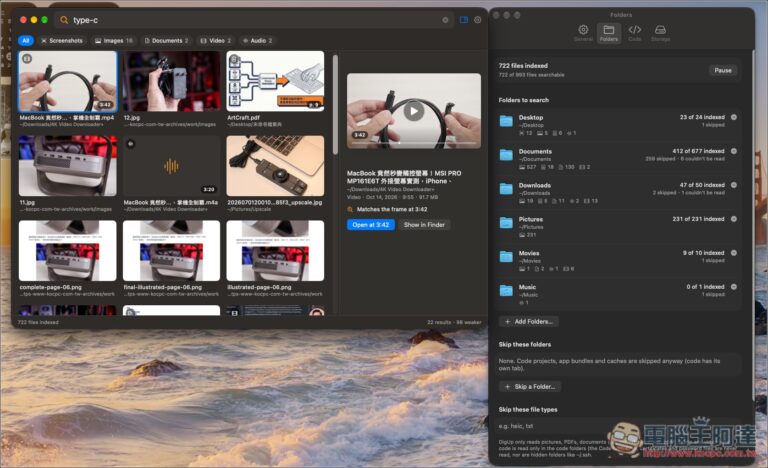The height and width of the screenshot is (468, 768).
Task: Select the 11.jpg thumbnail
Action: point(68,166)
